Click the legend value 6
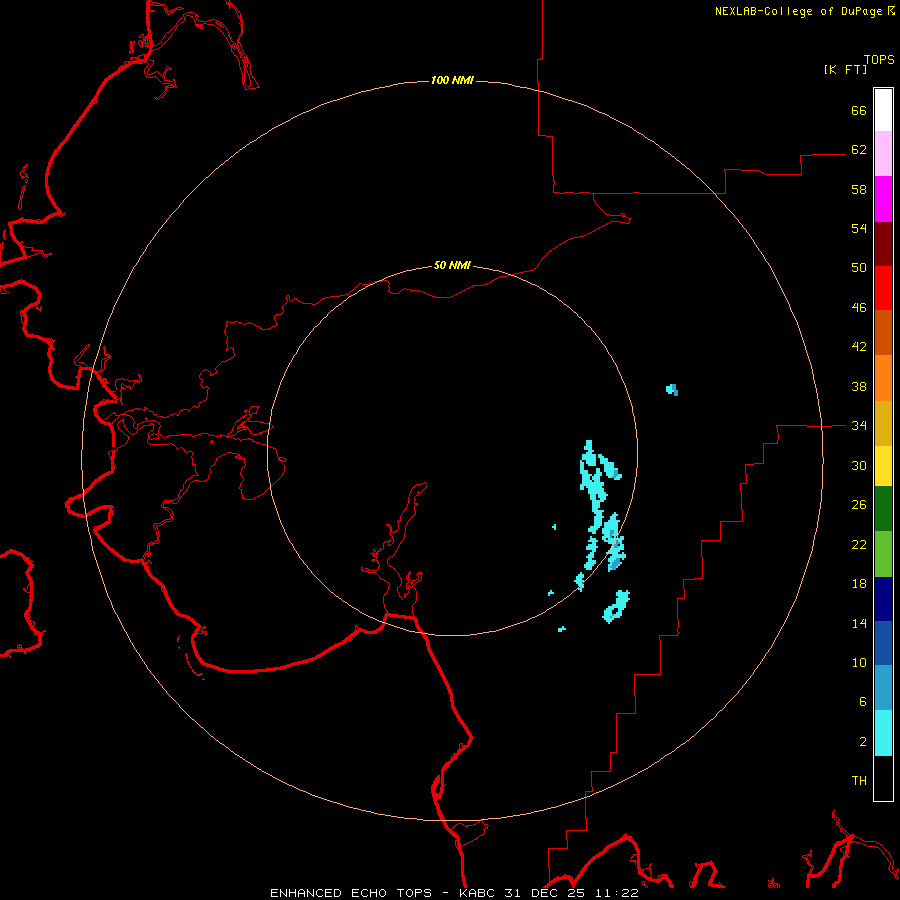 click(863, 701)
